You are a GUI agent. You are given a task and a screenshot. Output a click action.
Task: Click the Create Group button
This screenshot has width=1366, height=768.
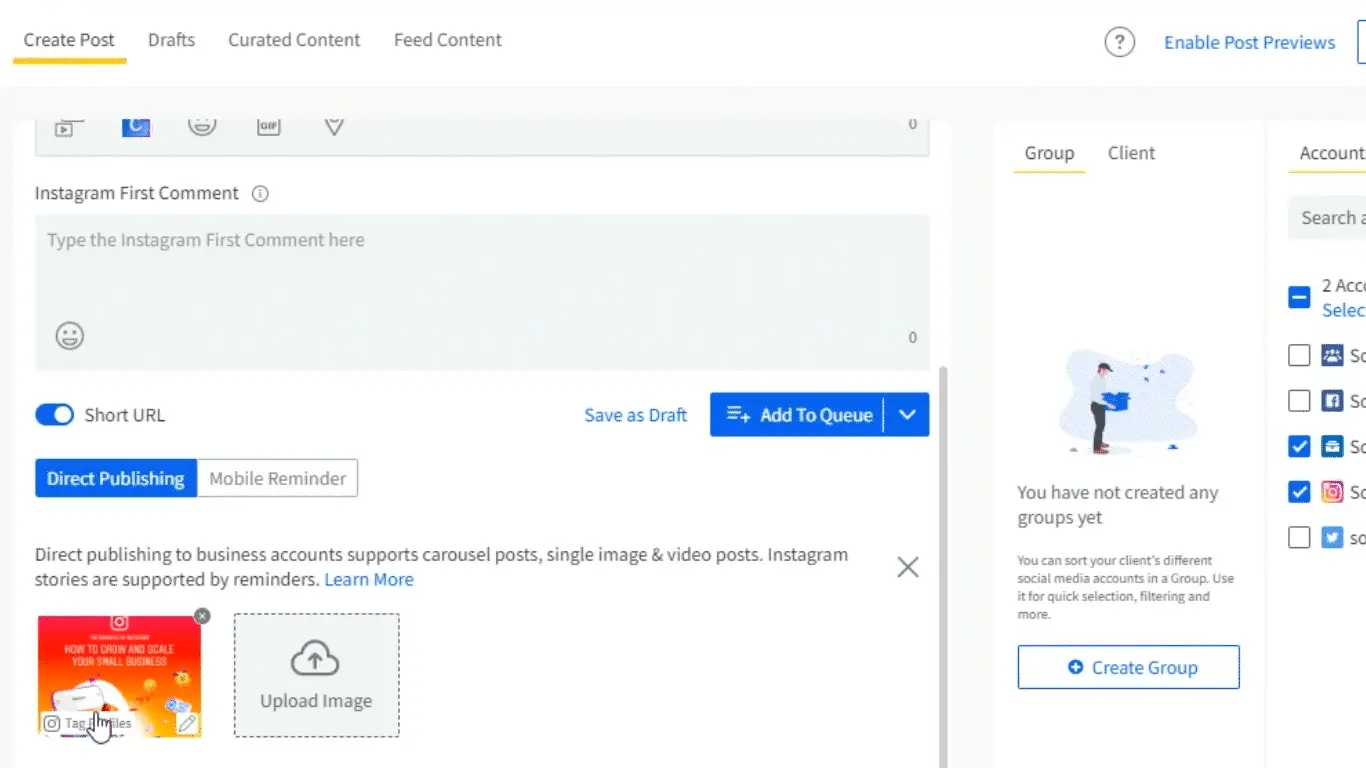point(1128,667)
